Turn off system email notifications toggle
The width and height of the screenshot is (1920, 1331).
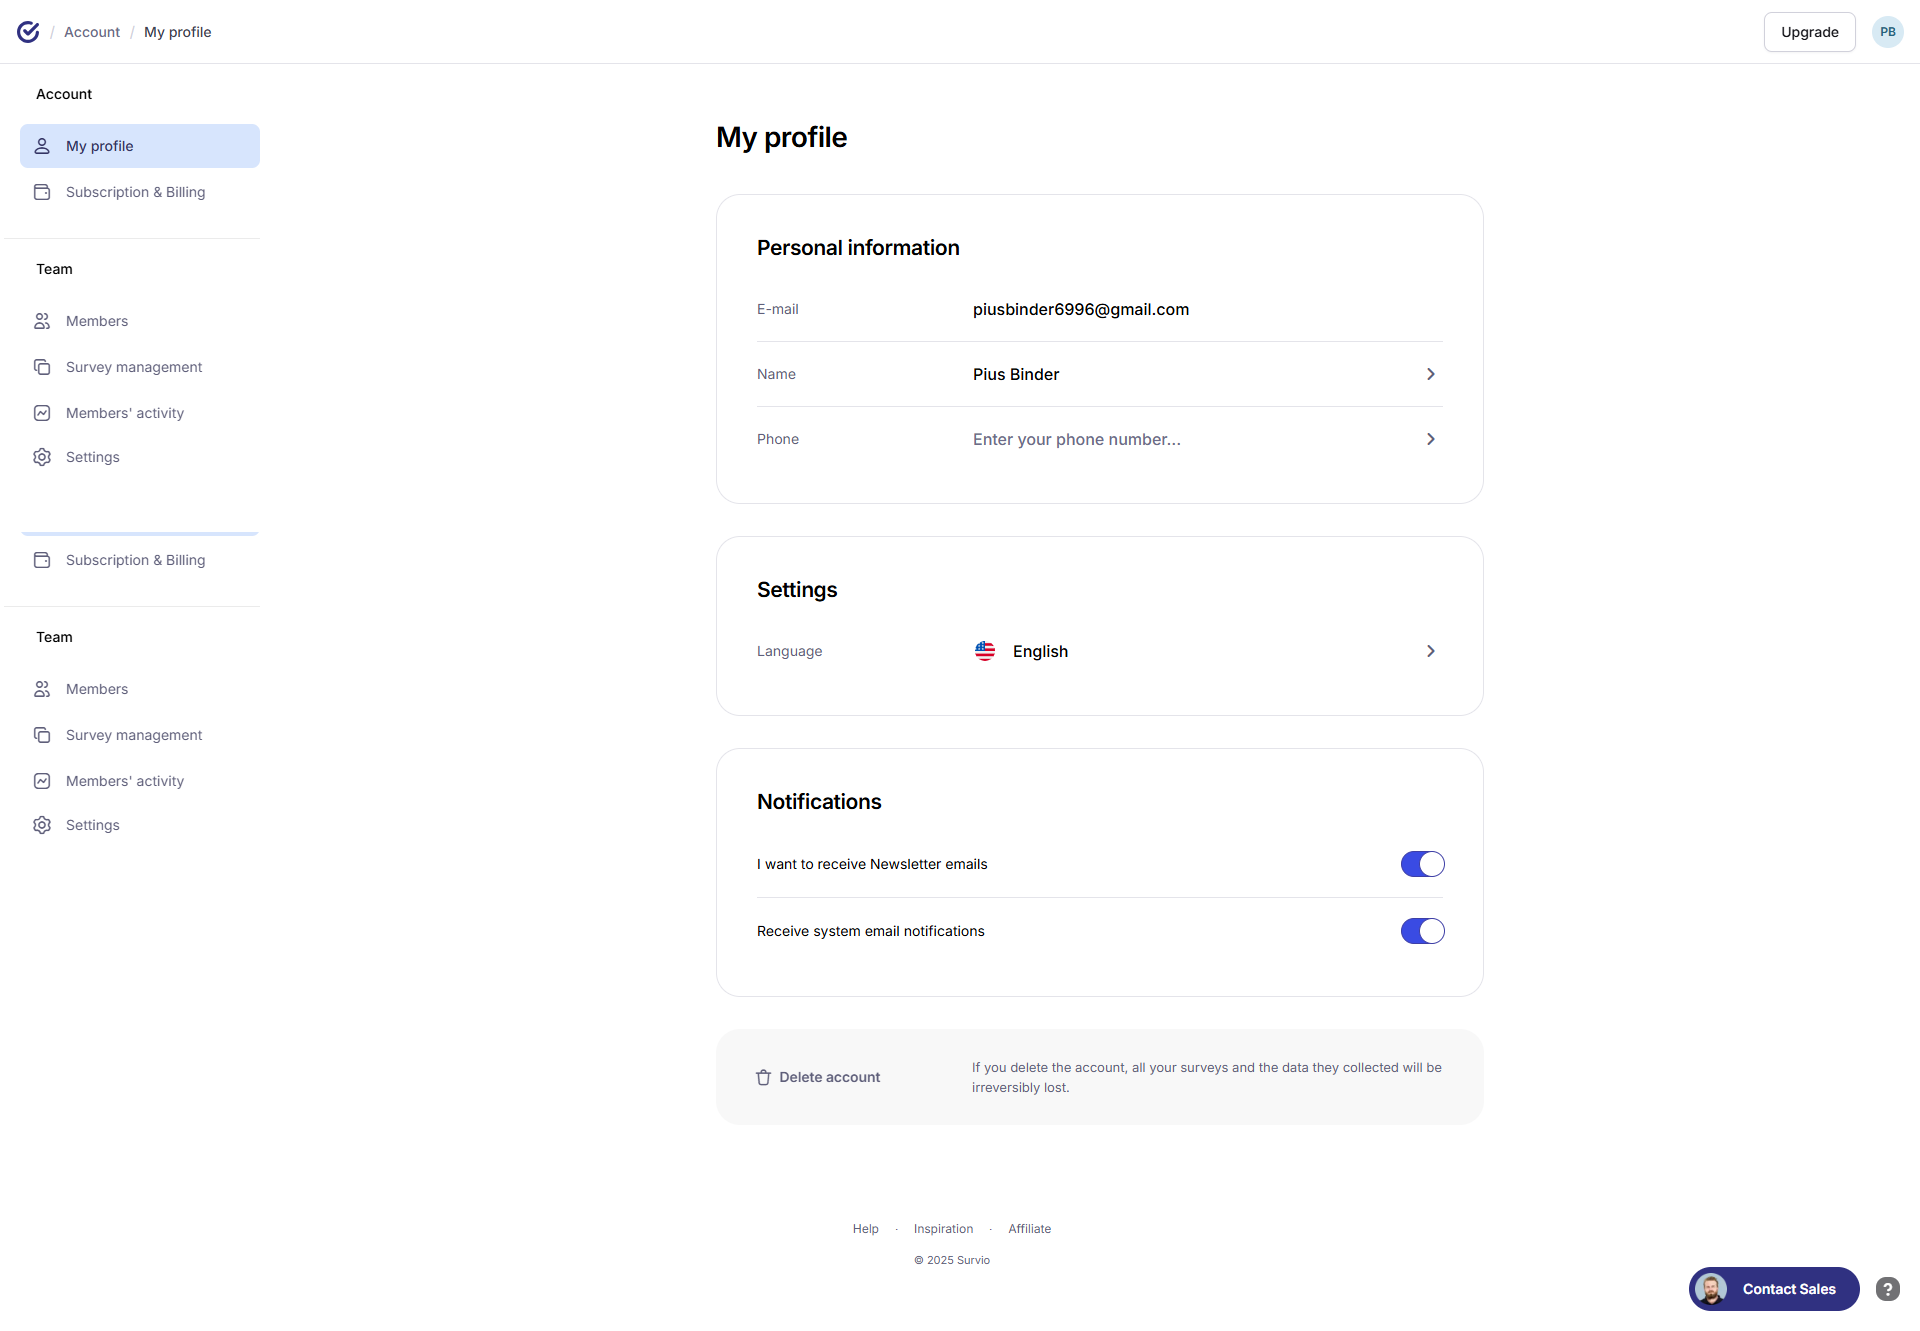pyautogui.click(x=1422, y=931)
